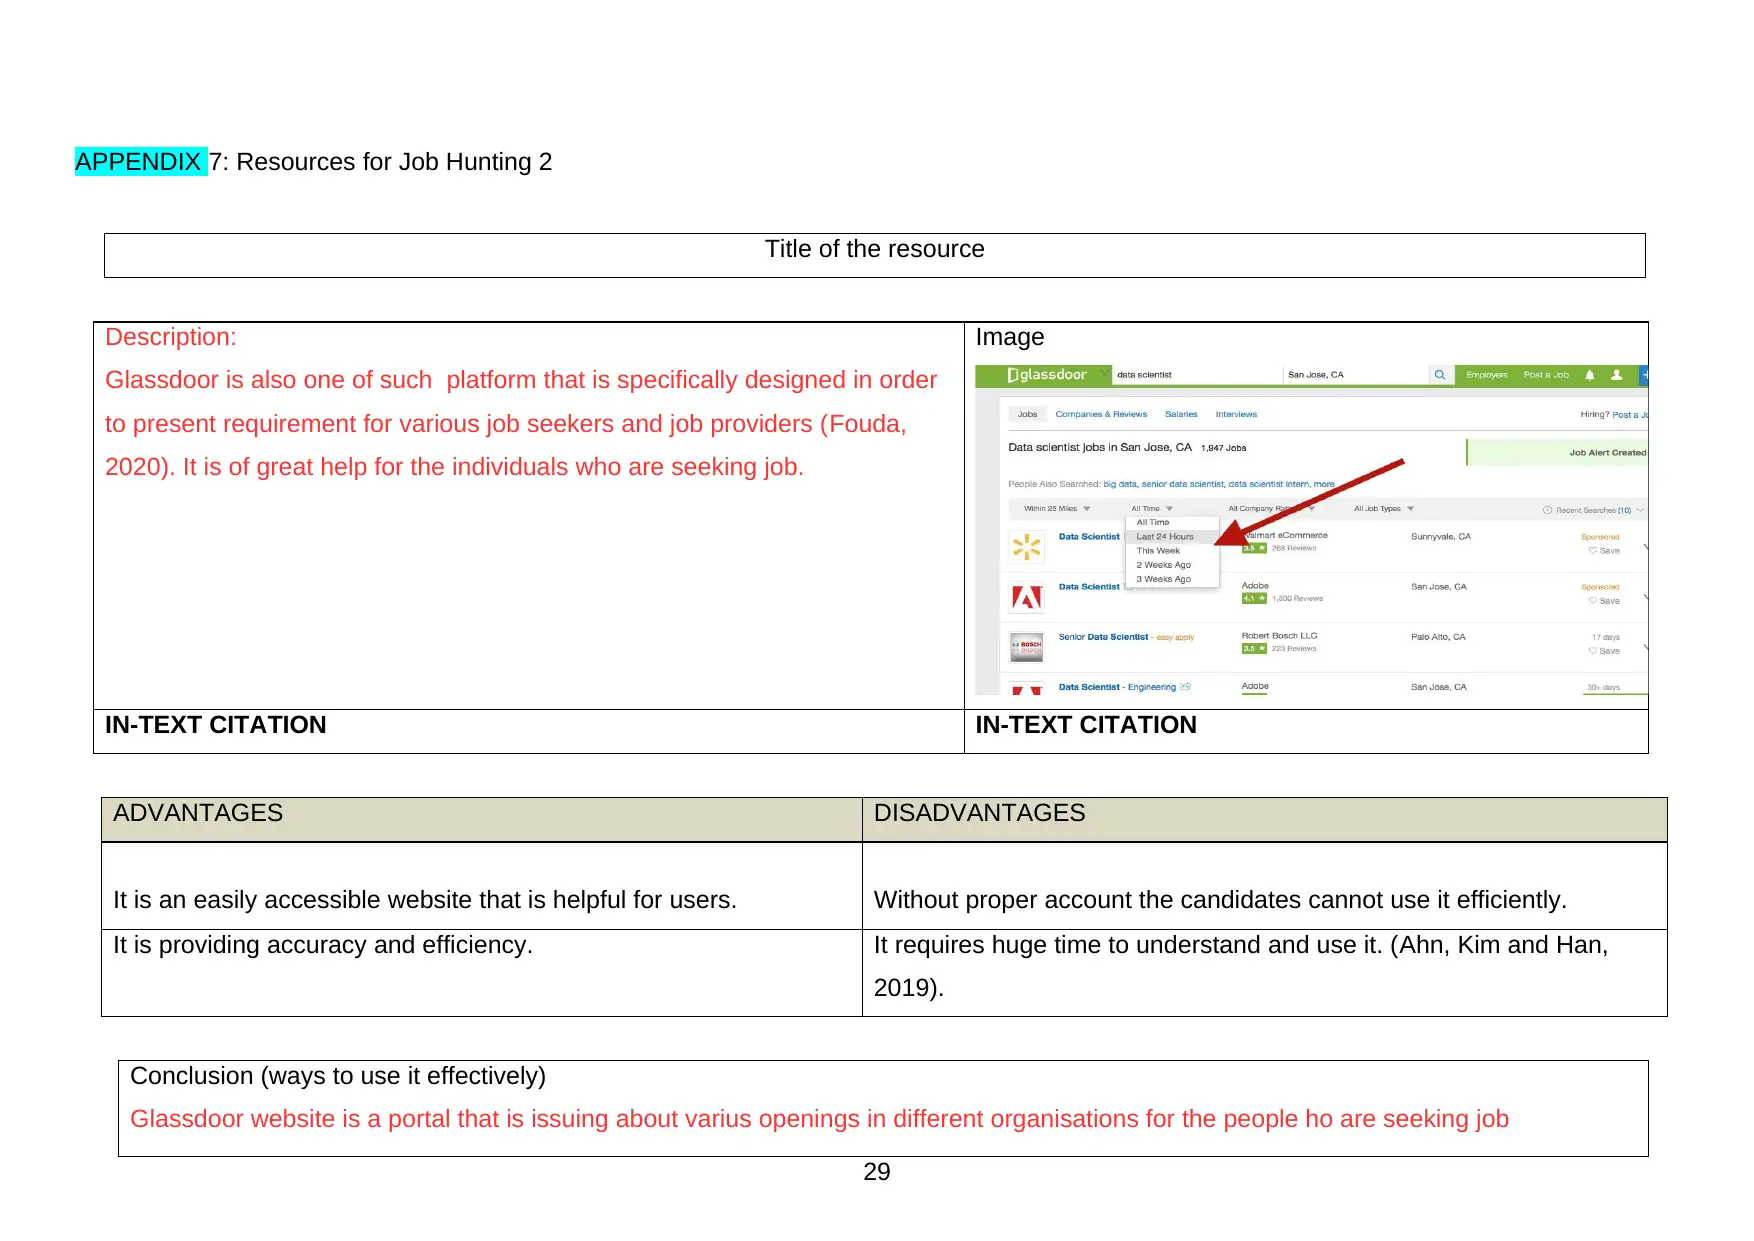Click the Adobe logo in the second job row

[x=1027, y=597]
